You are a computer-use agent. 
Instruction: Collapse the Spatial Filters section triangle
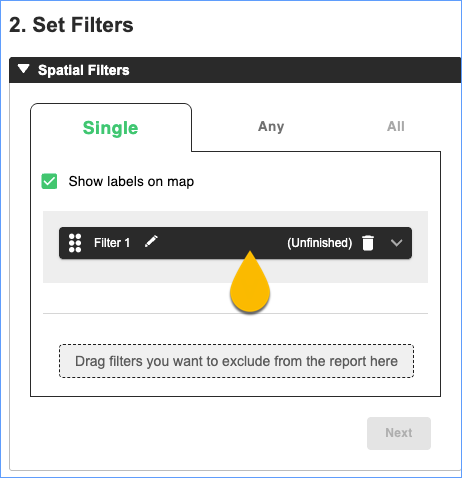(x=24, y=69)
